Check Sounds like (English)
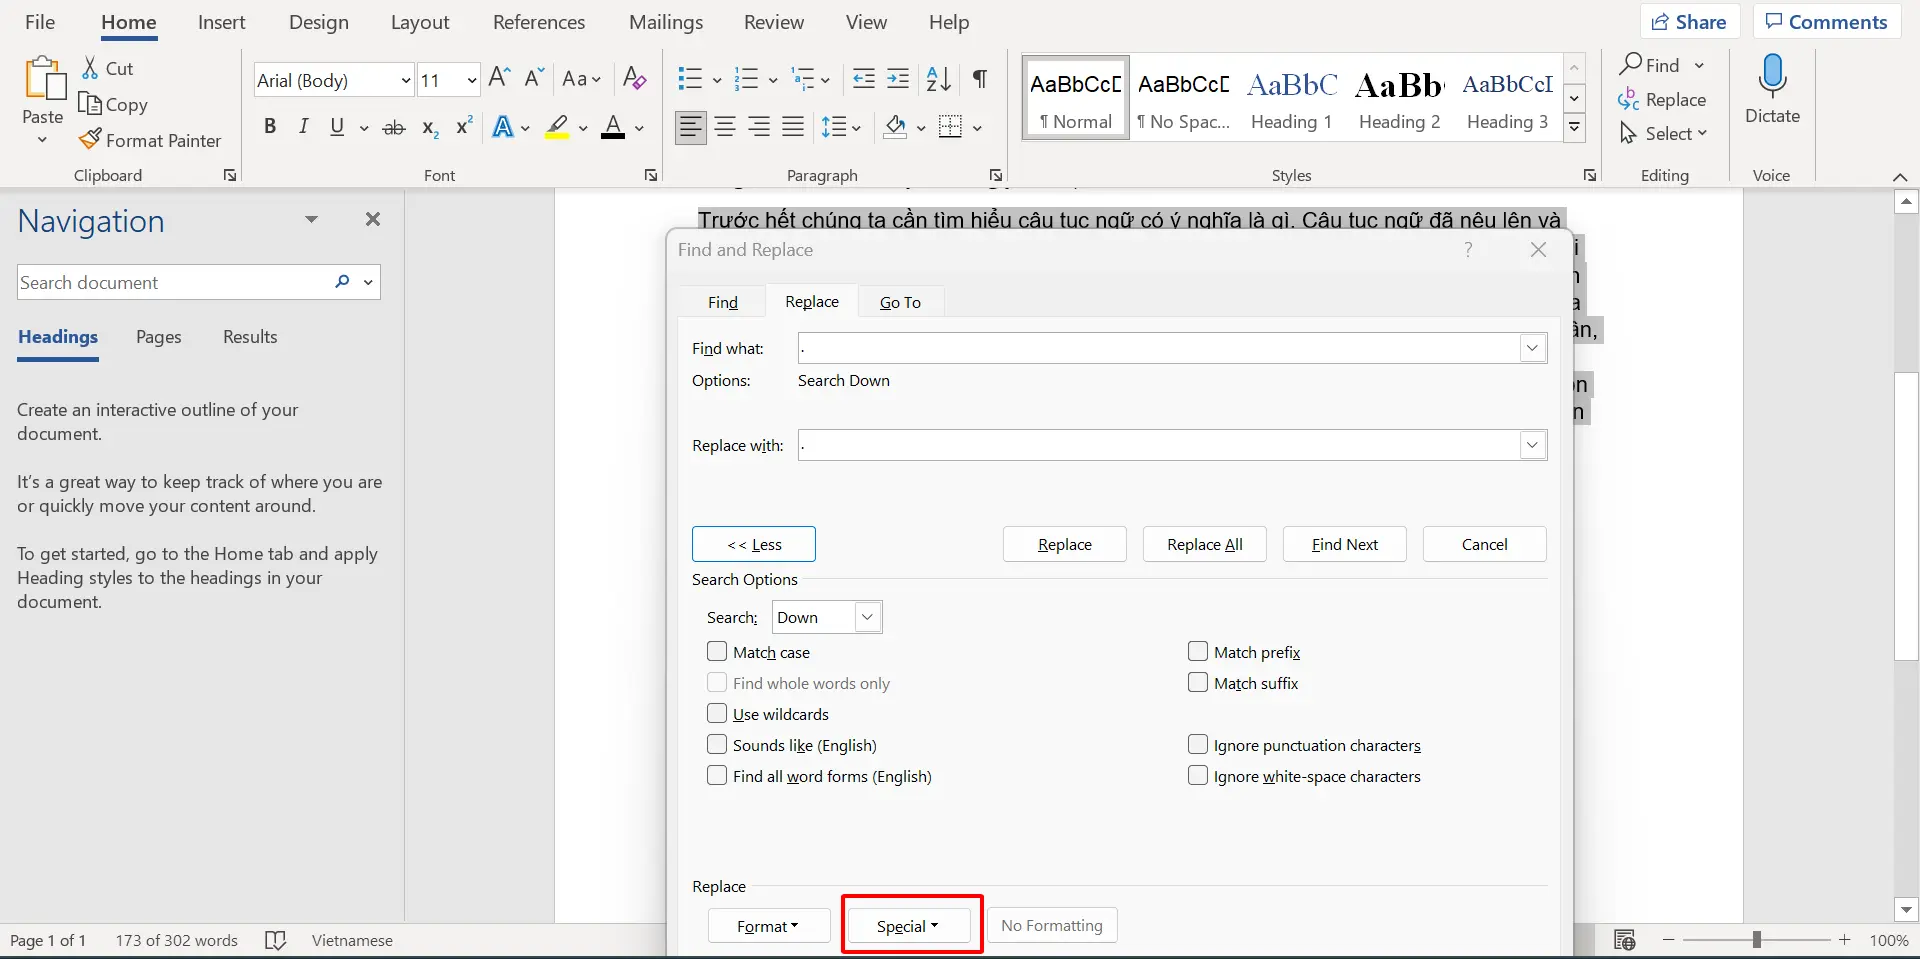 click(717, 745)
